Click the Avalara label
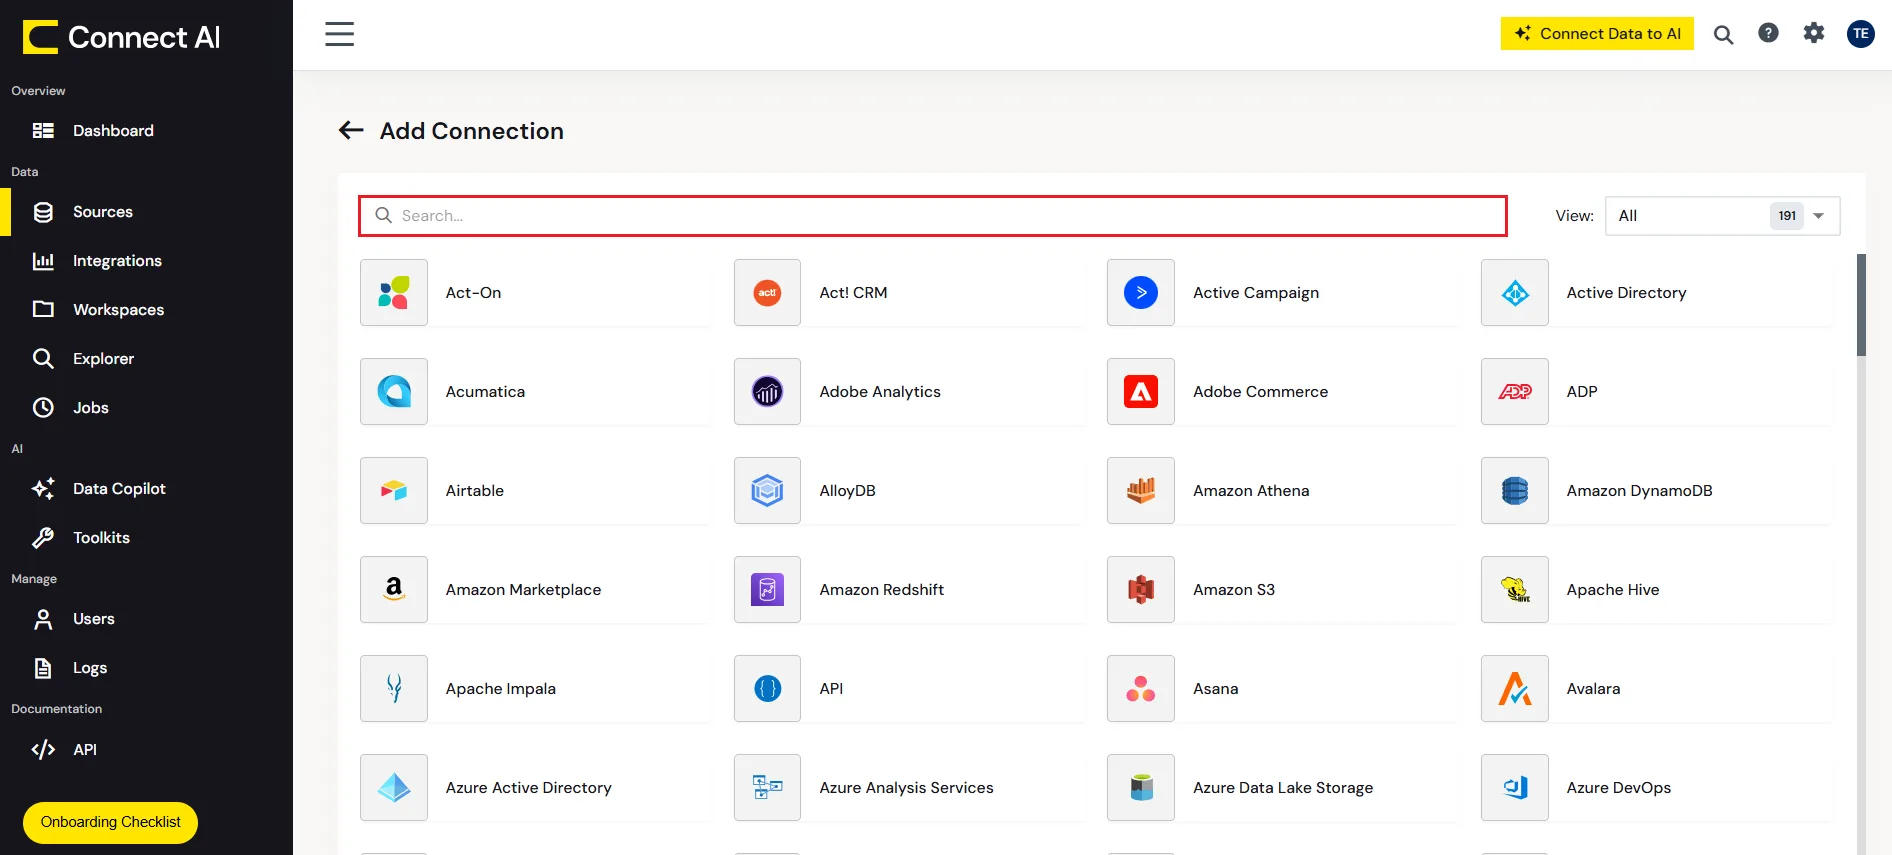 point(1593,689)
